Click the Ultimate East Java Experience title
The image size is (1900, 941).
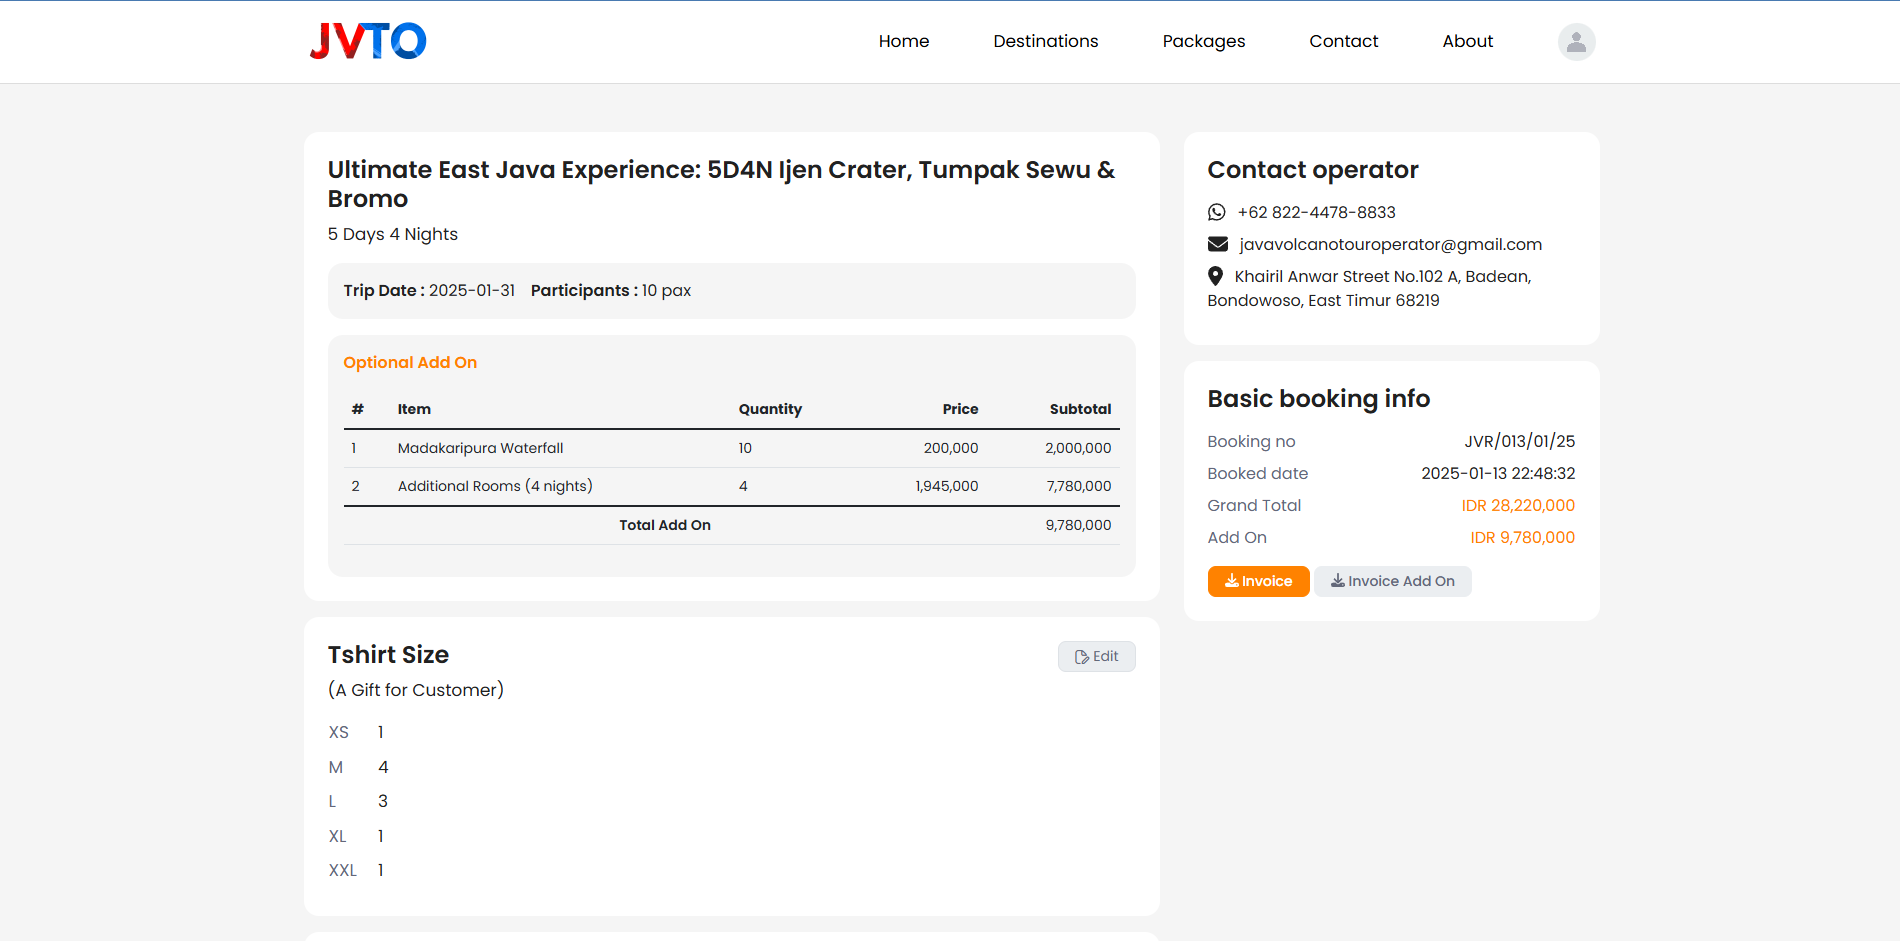pyautogui.click(x=721, y=184)
